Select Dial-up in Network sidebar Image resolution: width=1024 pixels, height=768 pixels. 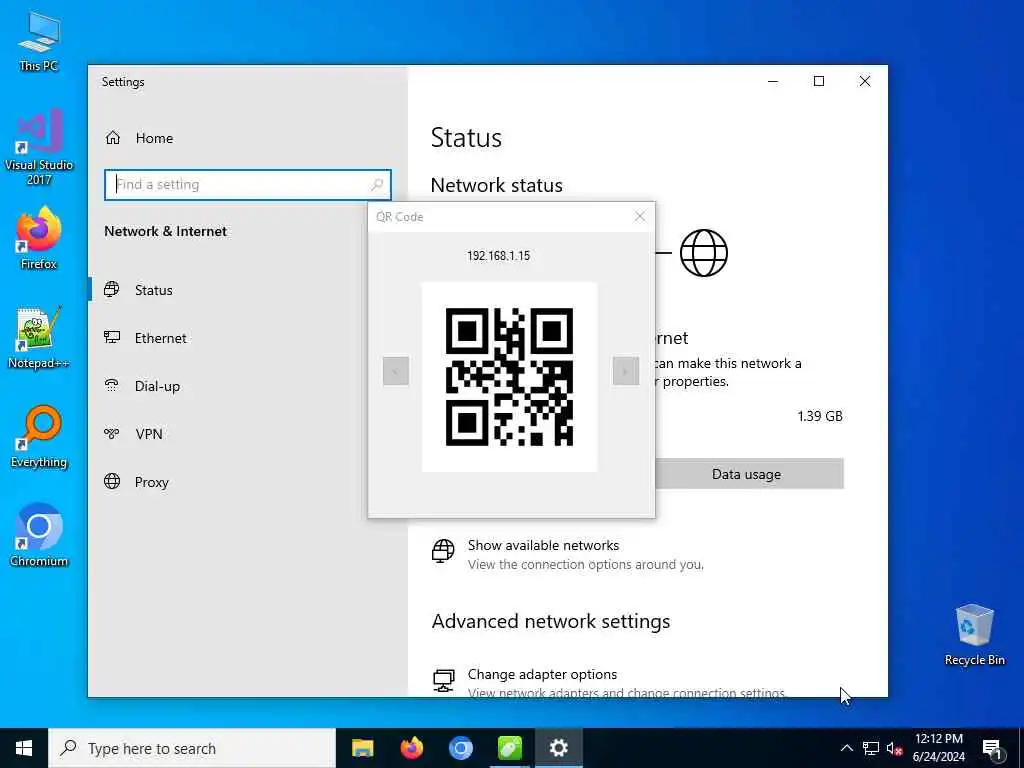click(248, 386)
